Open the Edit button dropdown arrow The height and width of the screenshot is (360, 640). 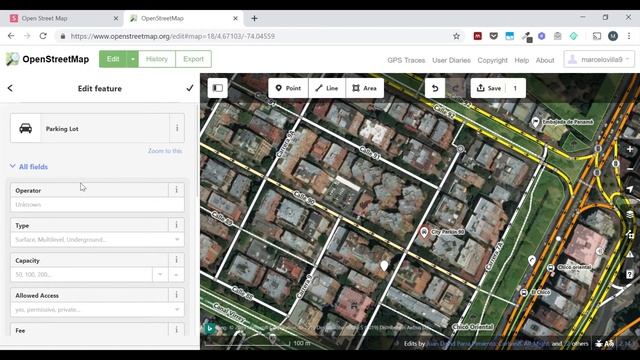[x=133, y=59]
